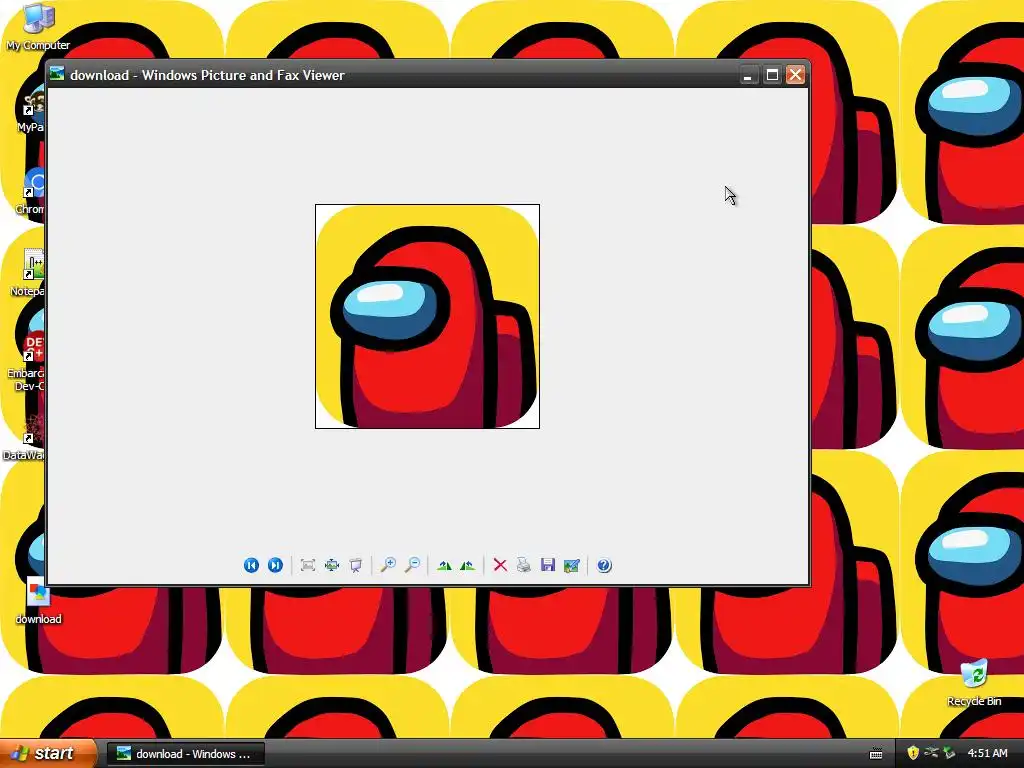Save a copy using floppy icon
This screenshot has width=1024, height=768.
[x=548, y=566]
